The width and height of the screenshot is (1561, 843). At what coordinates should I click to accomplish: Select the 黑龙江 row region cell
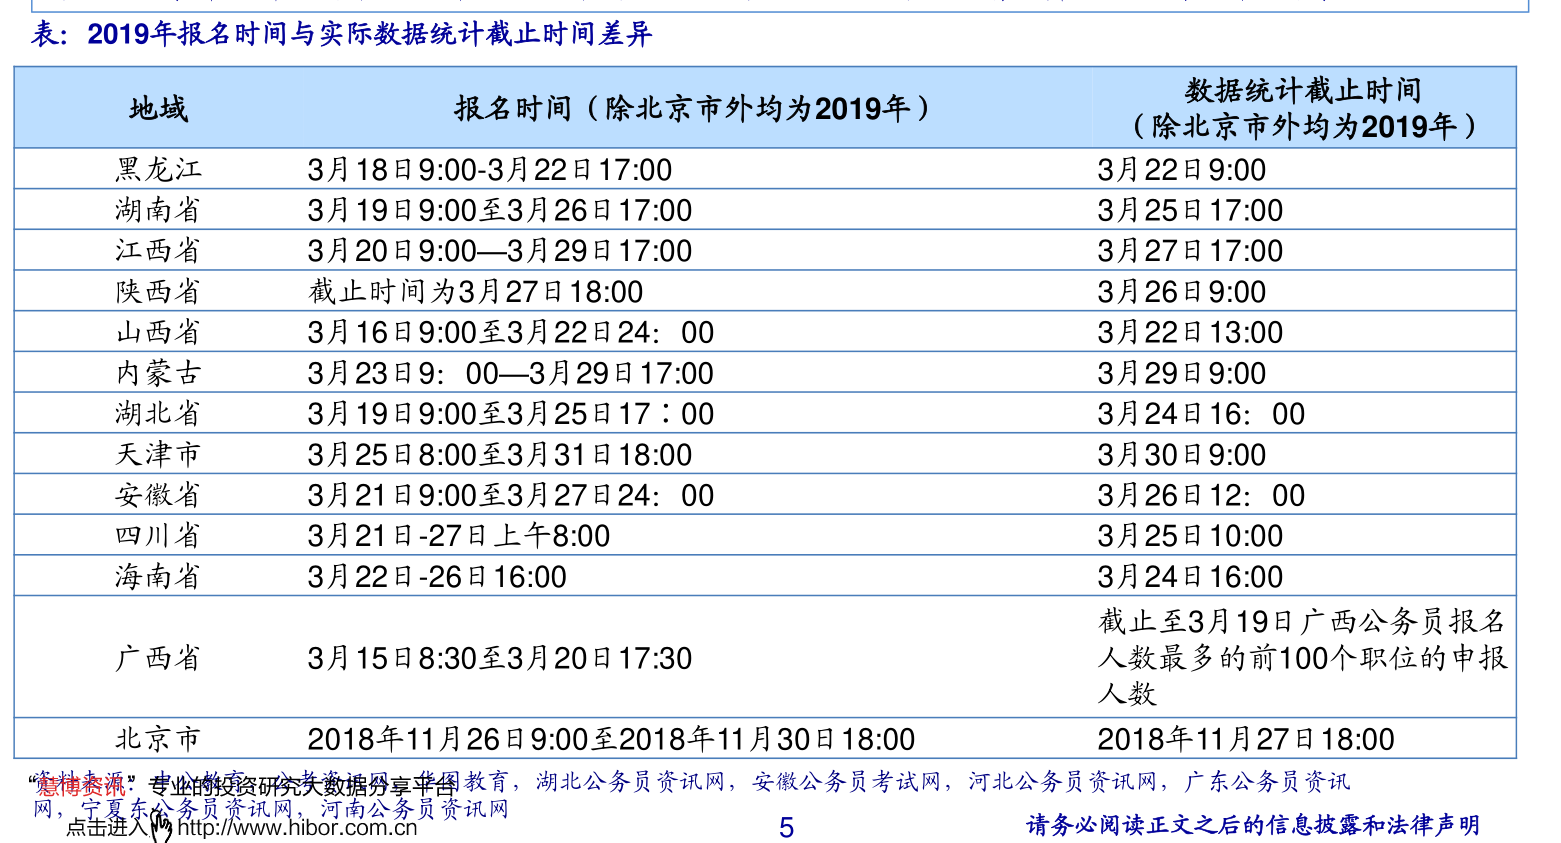pos(158,170)
